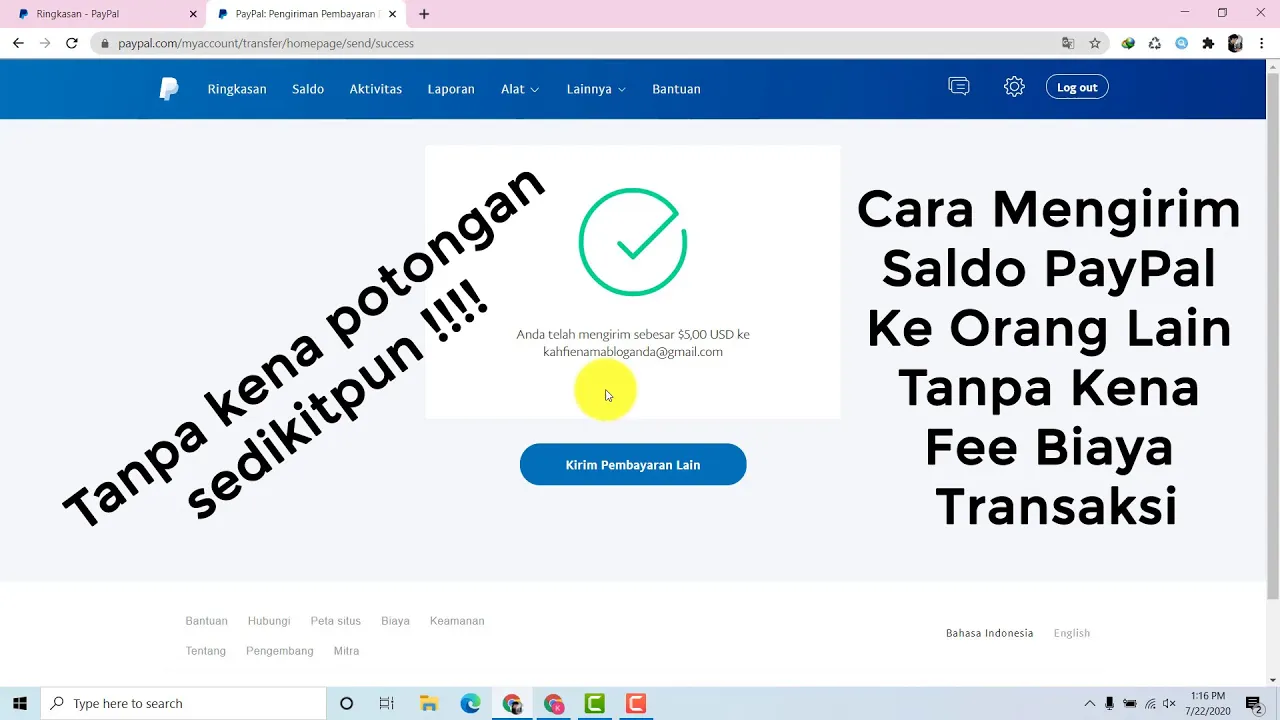This screenshot has height=720, width=1280.
Task: Click the muted volume tray icon
Action: (1169, 703)
